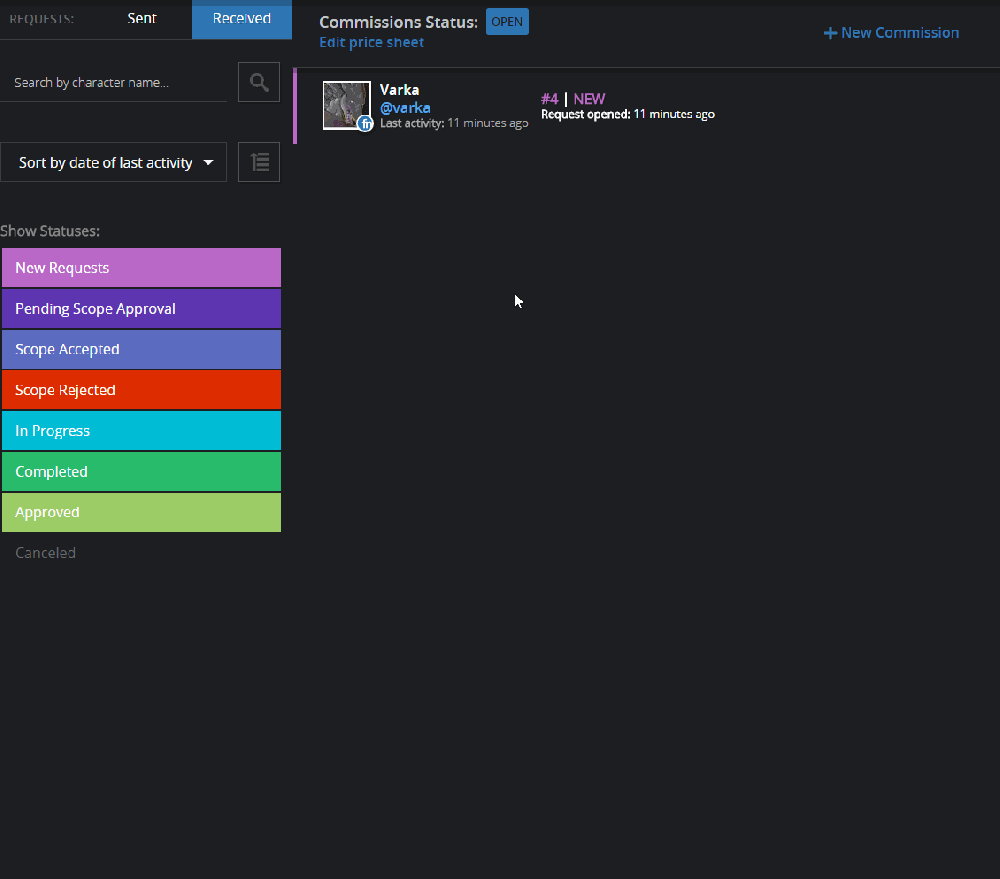Click the badge icon on Varka's avatar
The height and width of the screenshot is (879, 1000).
pos(365,124)
